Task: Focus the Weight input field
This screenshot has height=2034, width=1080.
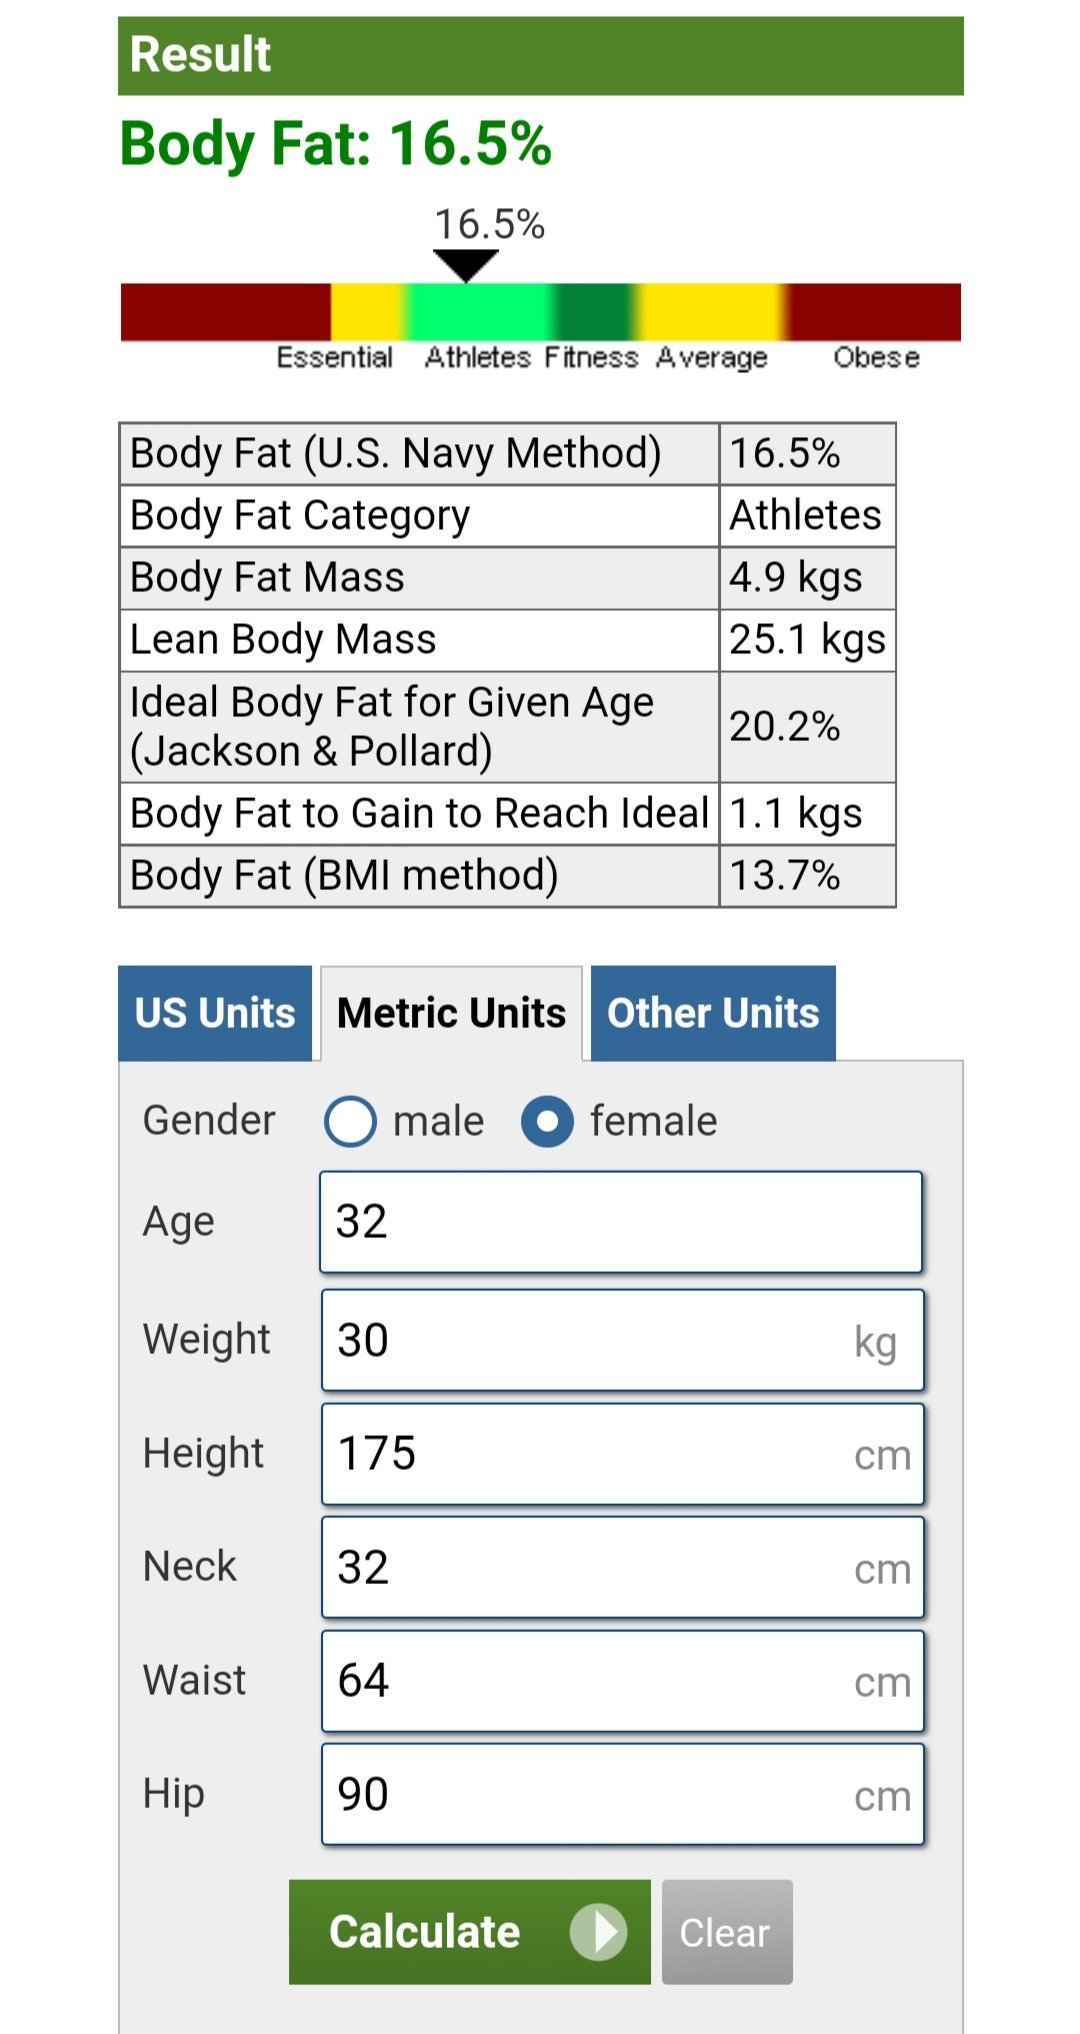Action: (620, 1340)
